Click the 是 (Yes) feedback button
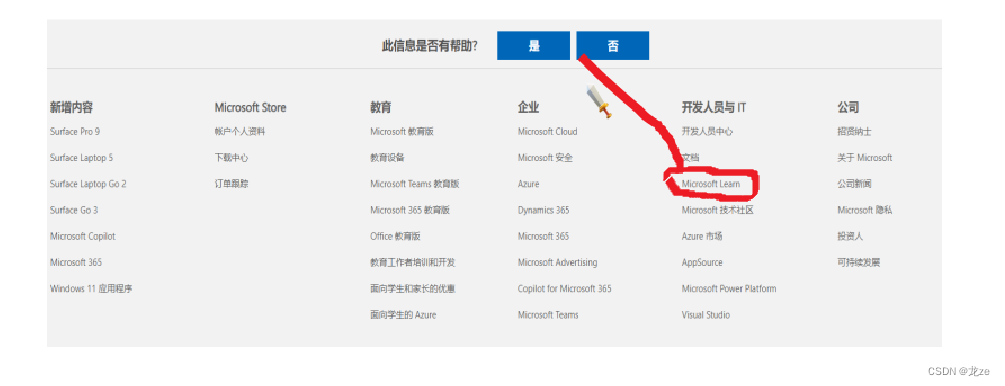This screenshot has height=386, width=1005. click(x=533, y=46)
